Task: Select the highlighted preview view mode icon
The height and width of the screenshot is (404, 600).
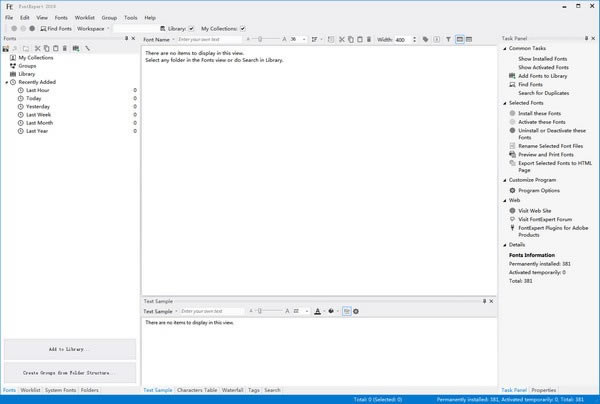Action: click(x=460, y=39)
